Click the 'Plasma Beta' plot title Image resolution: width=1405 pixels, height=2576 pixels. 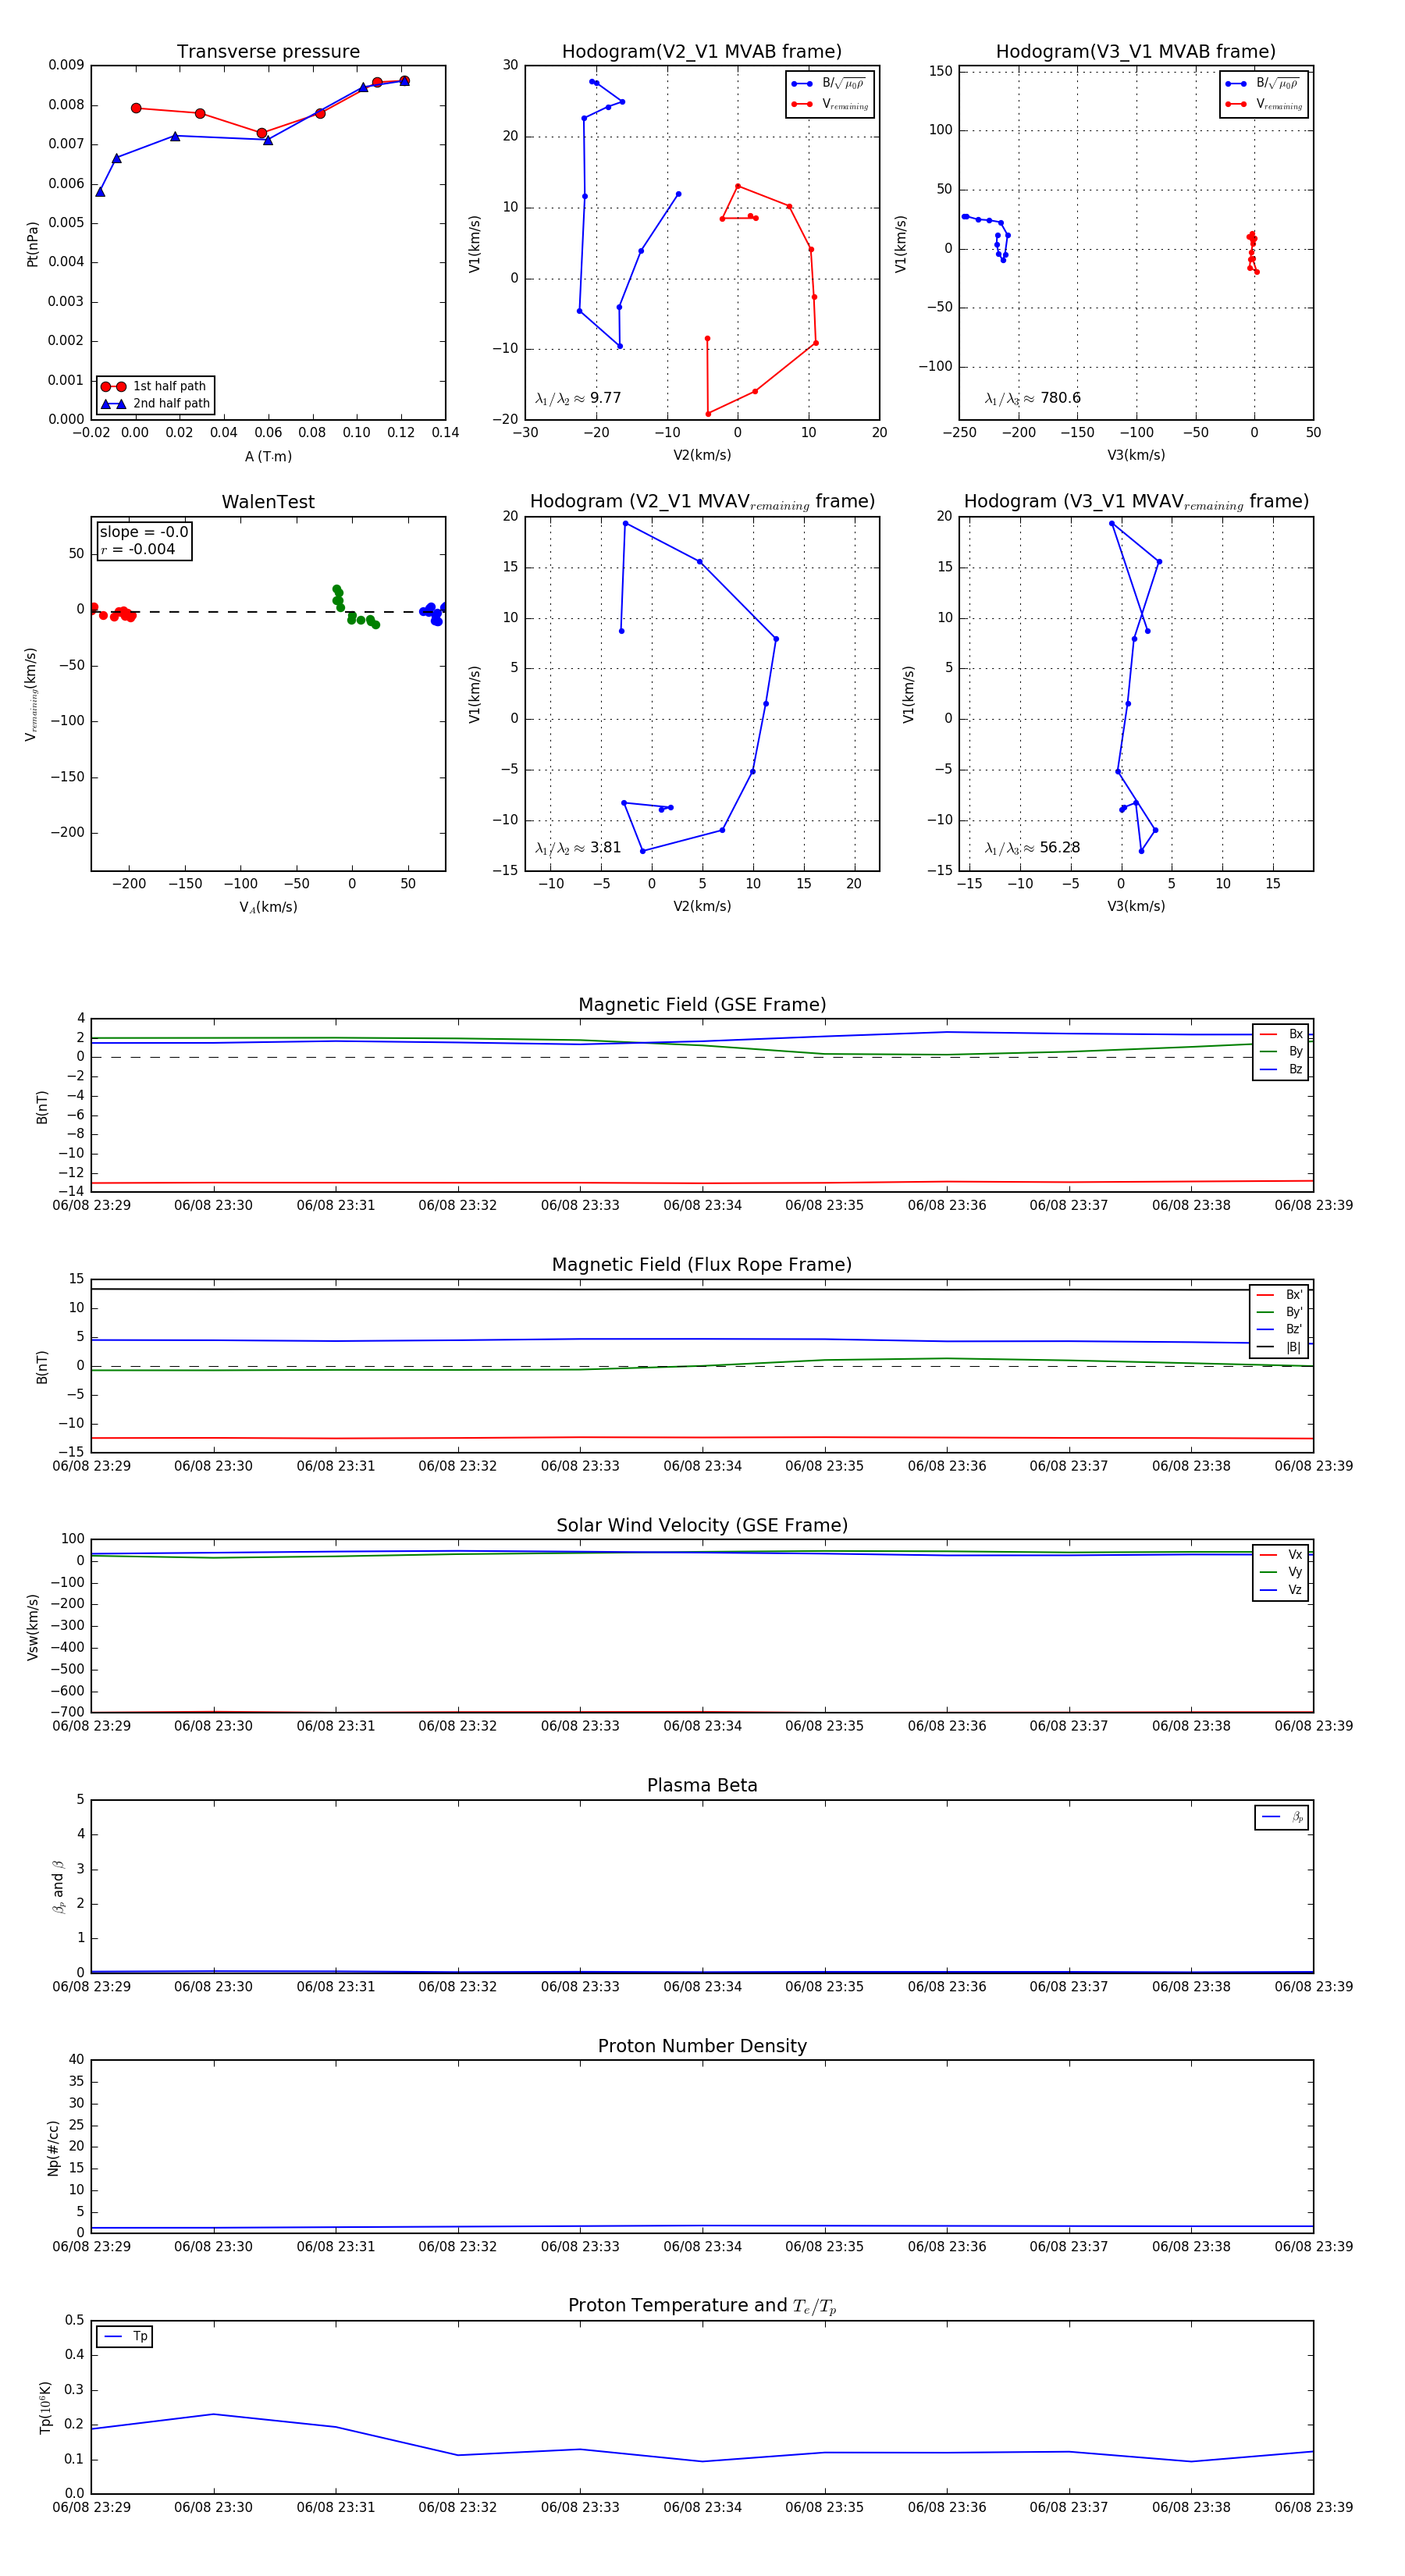coord(702,1786)
